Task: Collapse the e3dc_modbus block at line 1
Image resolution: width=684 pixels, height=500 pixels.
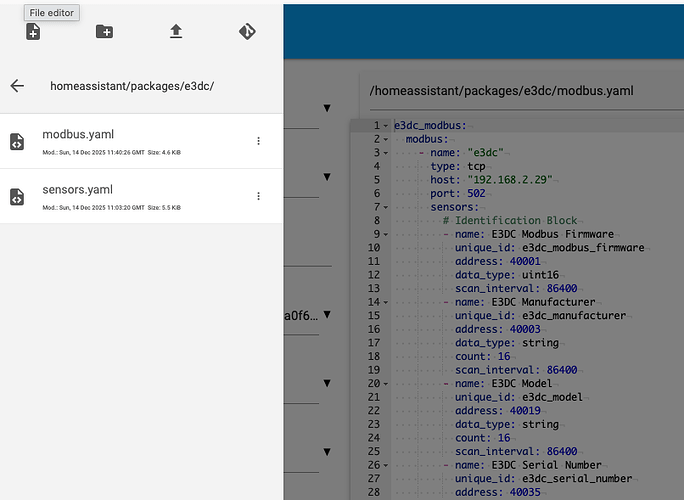Action: [x=387, y=126]
